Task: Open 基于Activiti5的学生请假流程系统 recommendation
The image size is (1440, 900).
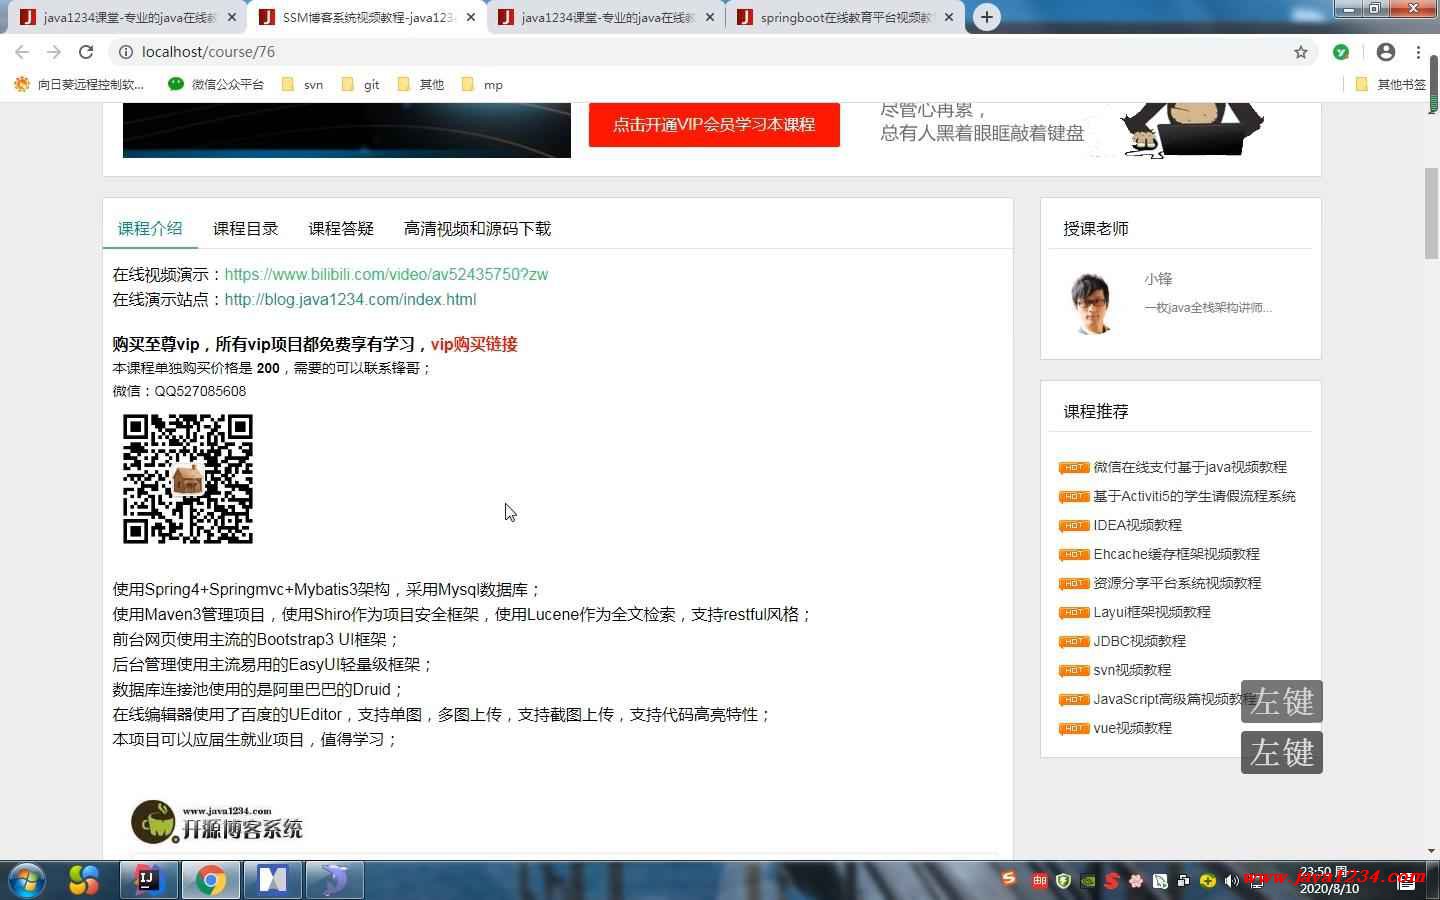Action: 1194,496
